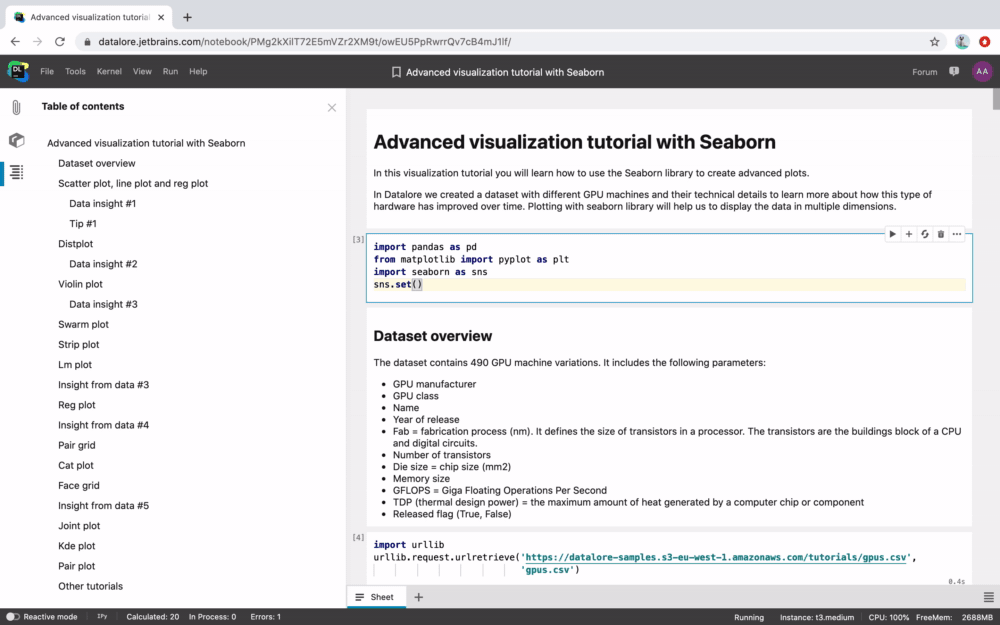The image size is (1000, 625).
Task: Delete the cell with trash icon
Action: [941, 234]
